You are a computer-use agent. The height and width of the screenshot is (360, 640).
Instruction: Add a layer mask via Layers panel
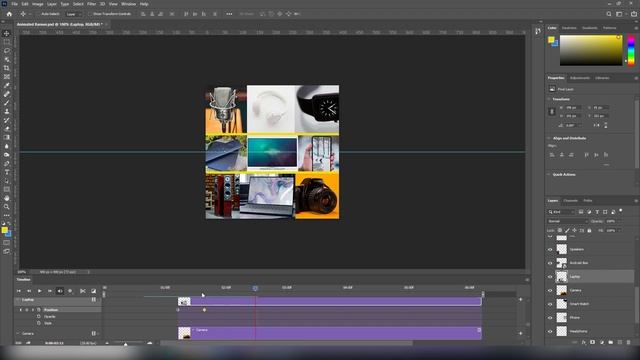(593, 342)
